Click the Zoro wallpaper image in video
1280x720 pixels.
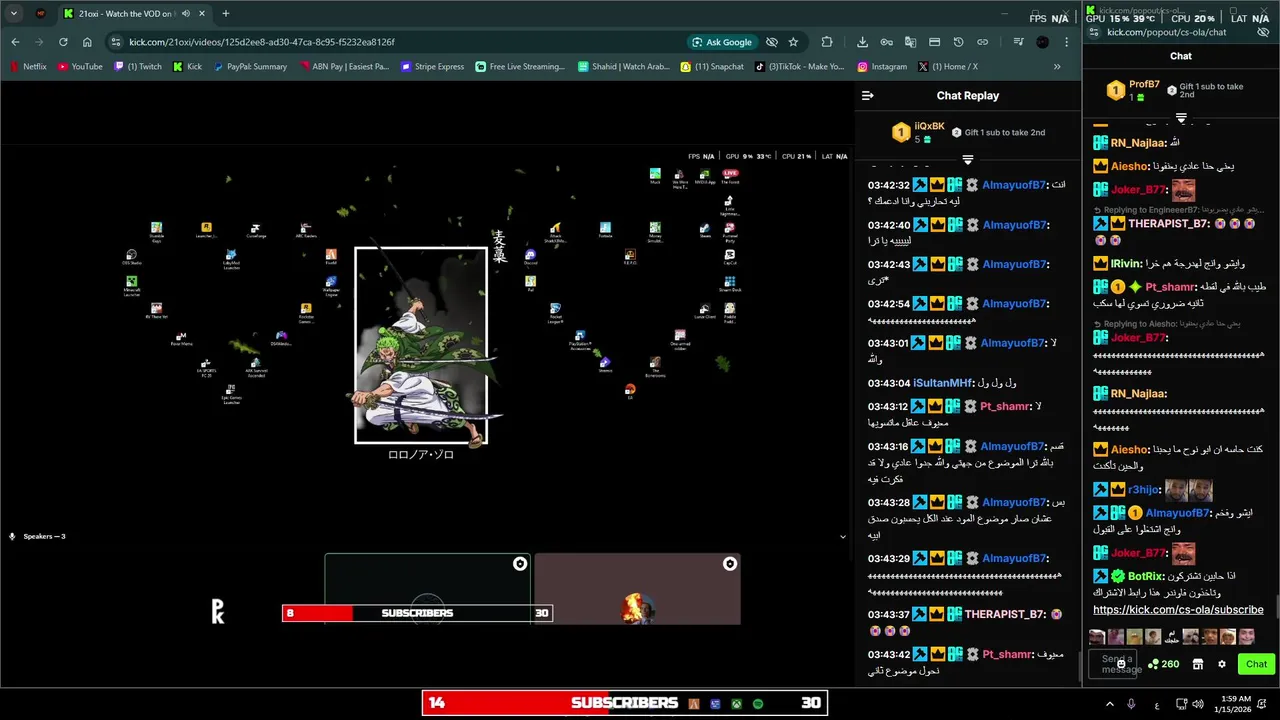421,345
